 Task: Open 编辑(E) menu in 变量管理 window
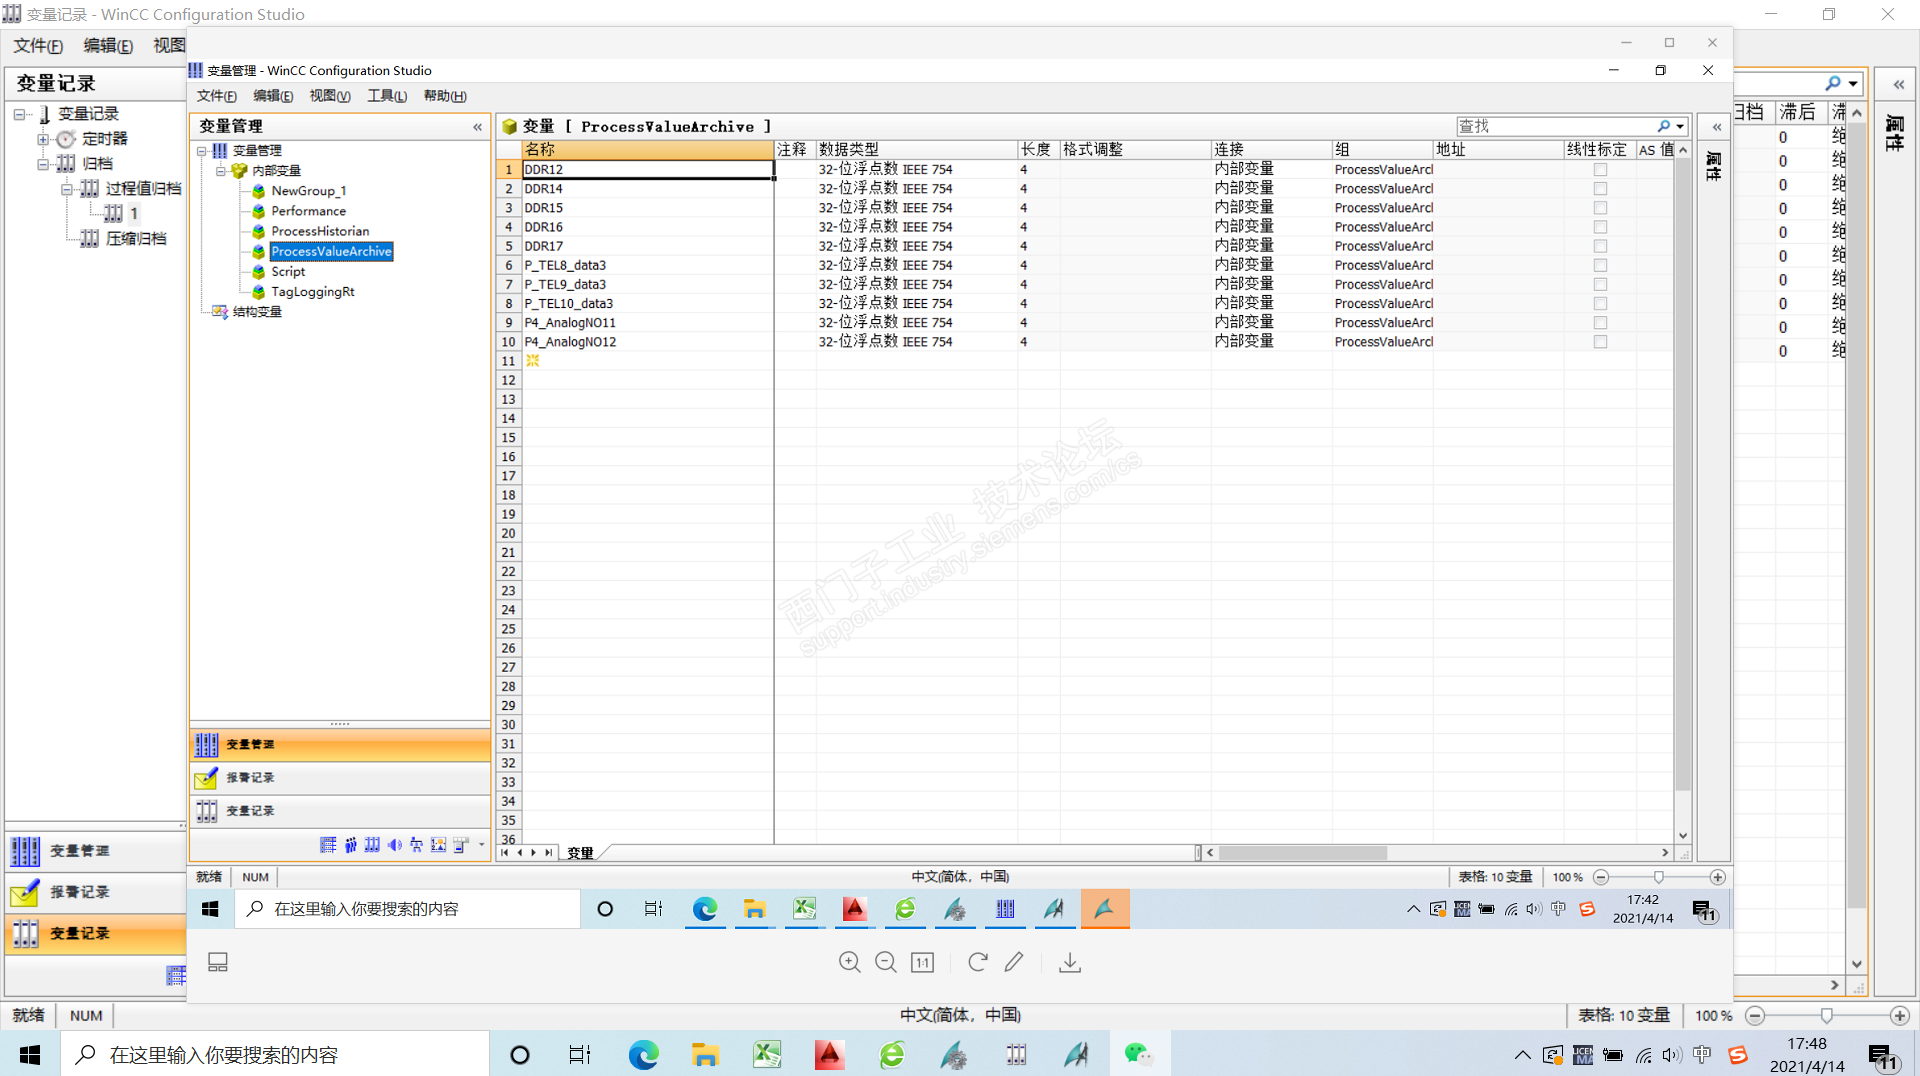coord(273,96)
